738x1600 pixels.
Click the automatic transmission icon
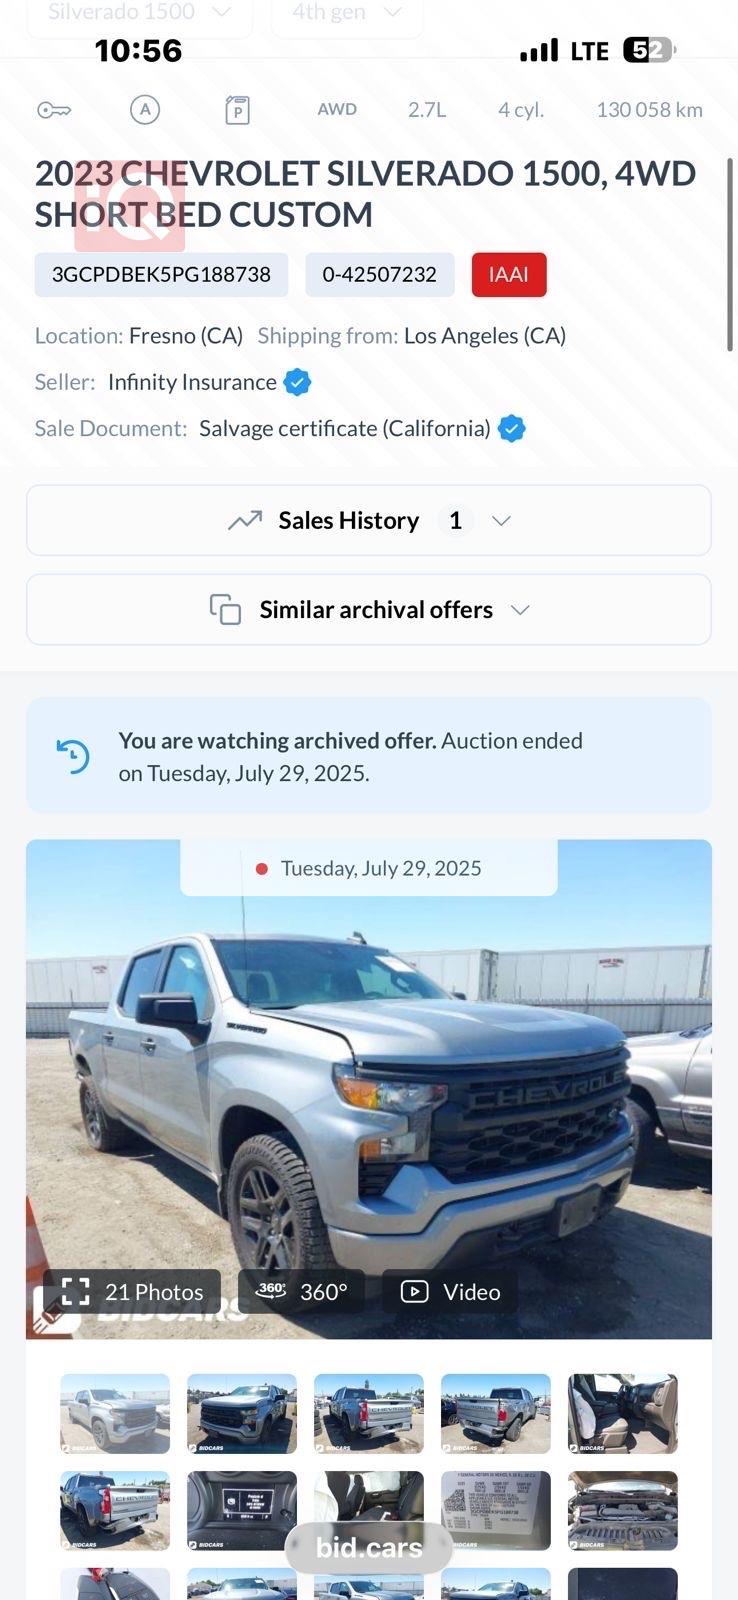[145, 110]
